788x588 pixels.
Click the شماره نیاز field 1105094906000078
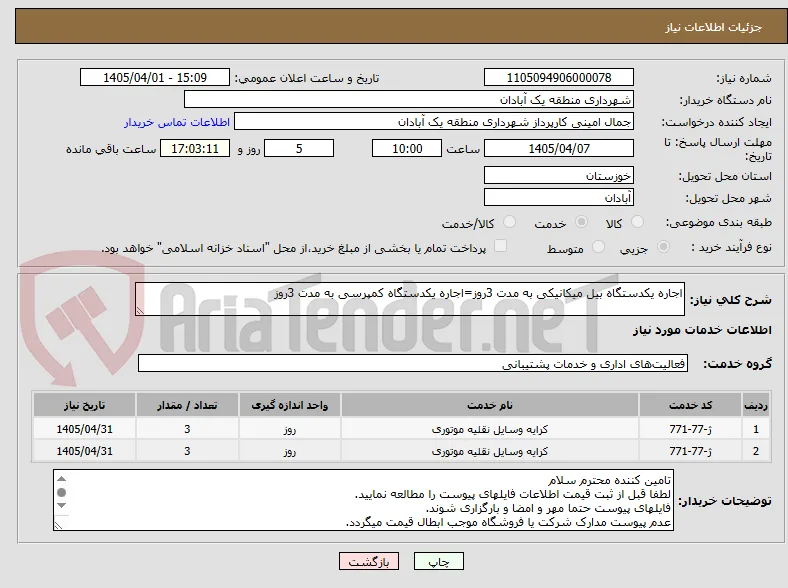pyautogui.click(x=559, y=77)
